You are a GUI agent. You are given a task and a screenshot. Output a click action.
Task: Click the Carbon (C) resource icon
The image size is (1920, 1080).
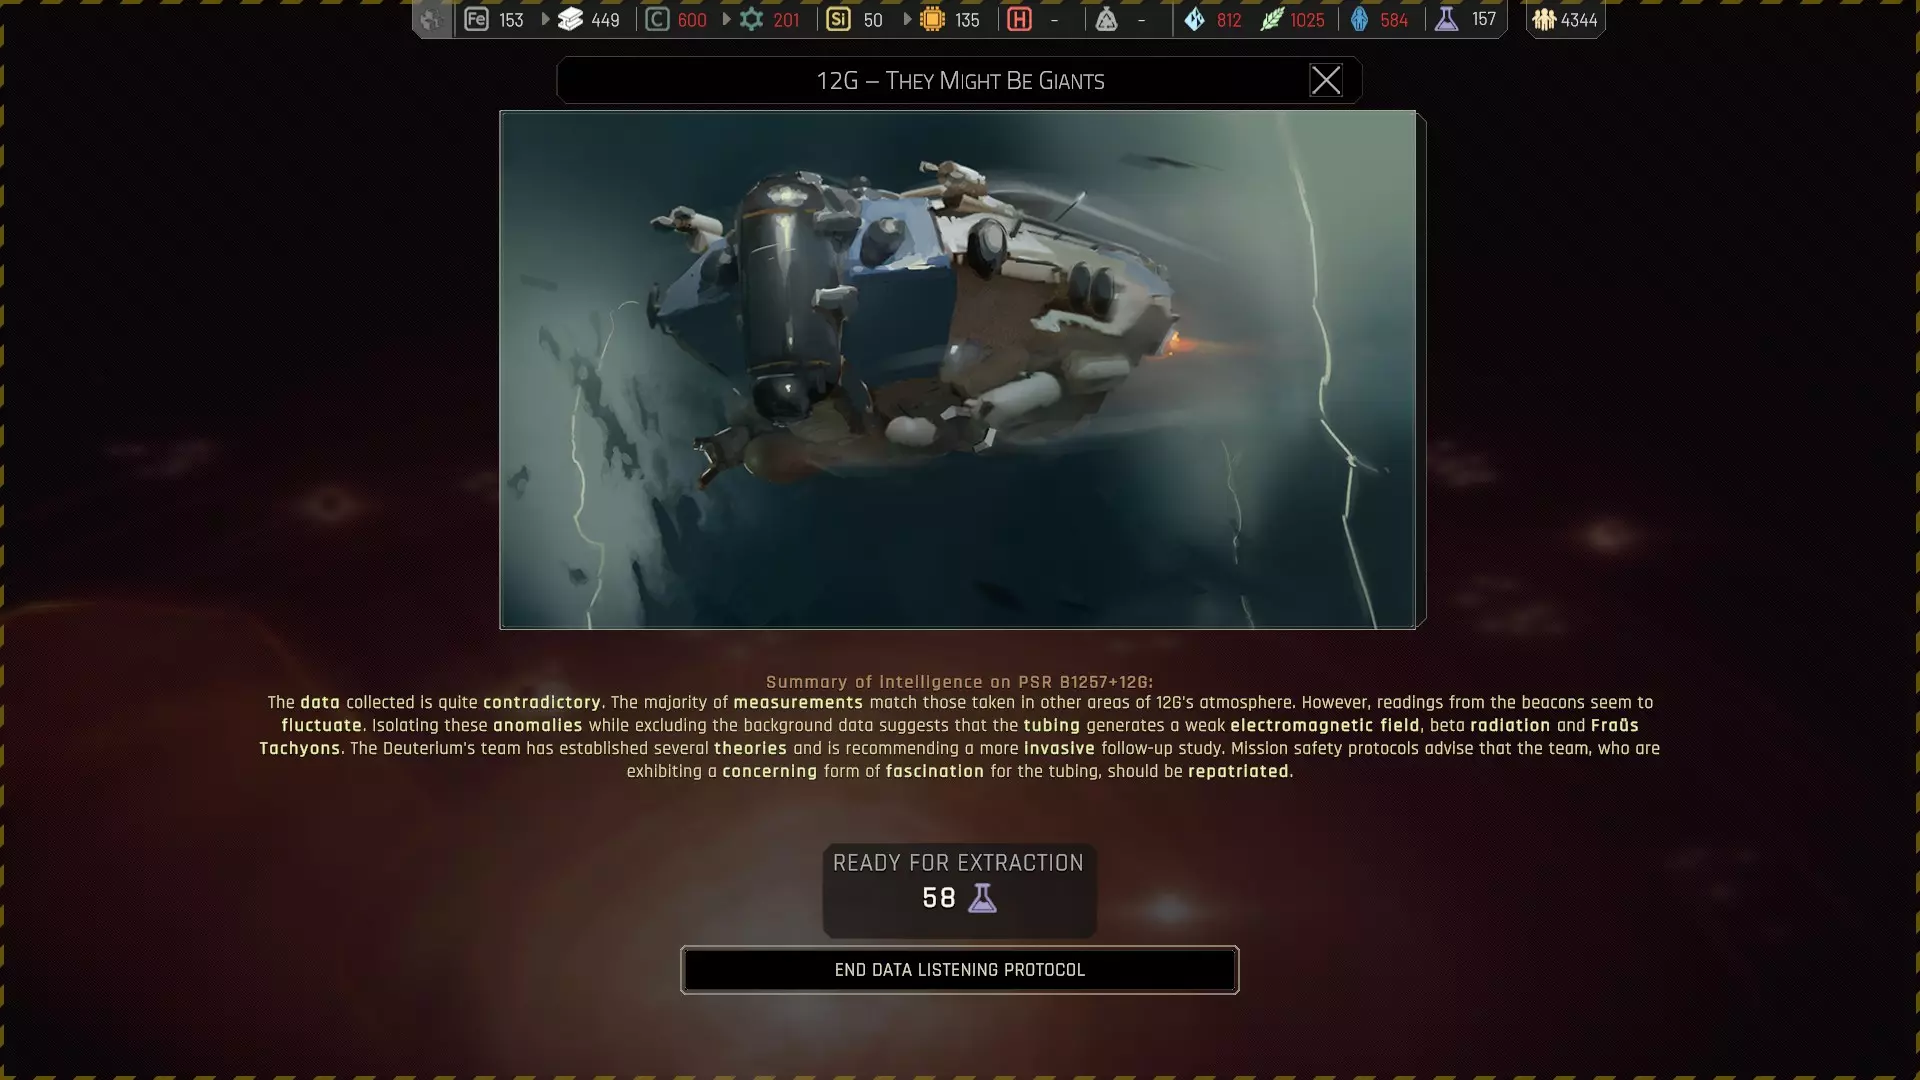[657, 19]
